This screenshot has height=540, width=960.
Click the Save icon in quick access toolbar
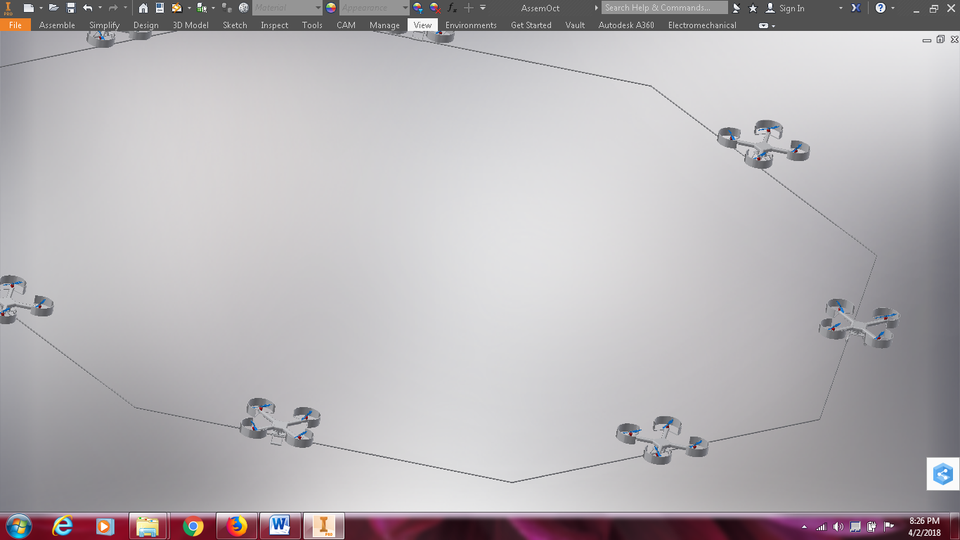click(x=71, y=8)
